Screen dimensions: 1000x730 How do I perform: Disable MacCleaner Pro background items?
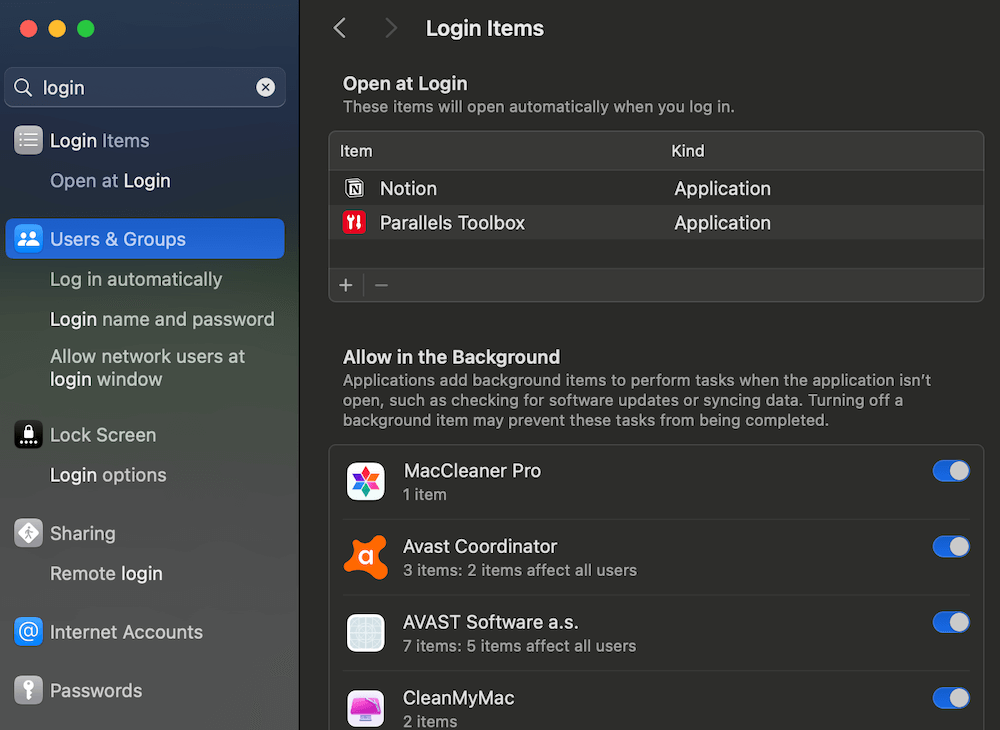tap(951, 470)
